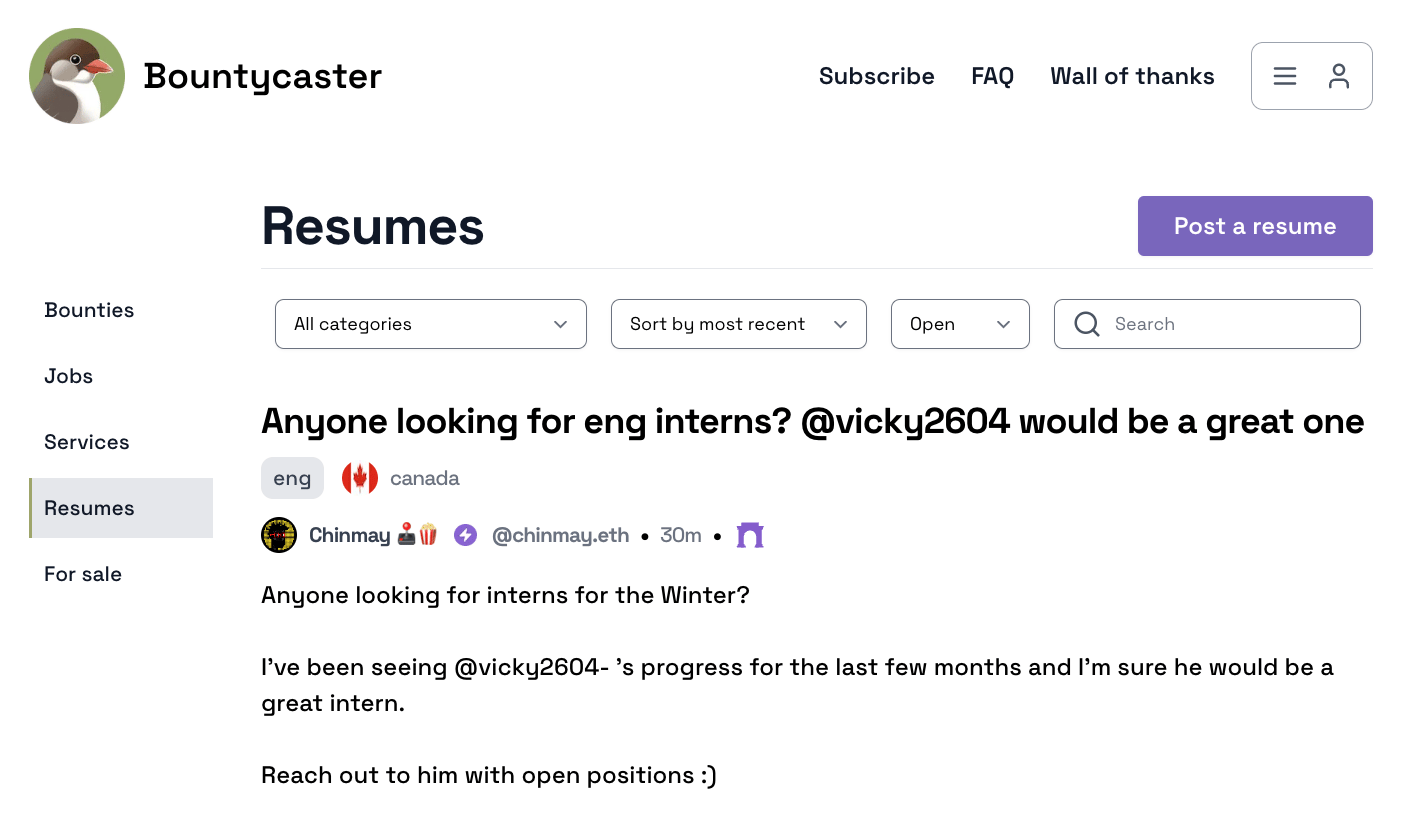The image size is (1422, 818).
Task: Go to Bounties in the sidebar
Action: [x=89, y=310]
